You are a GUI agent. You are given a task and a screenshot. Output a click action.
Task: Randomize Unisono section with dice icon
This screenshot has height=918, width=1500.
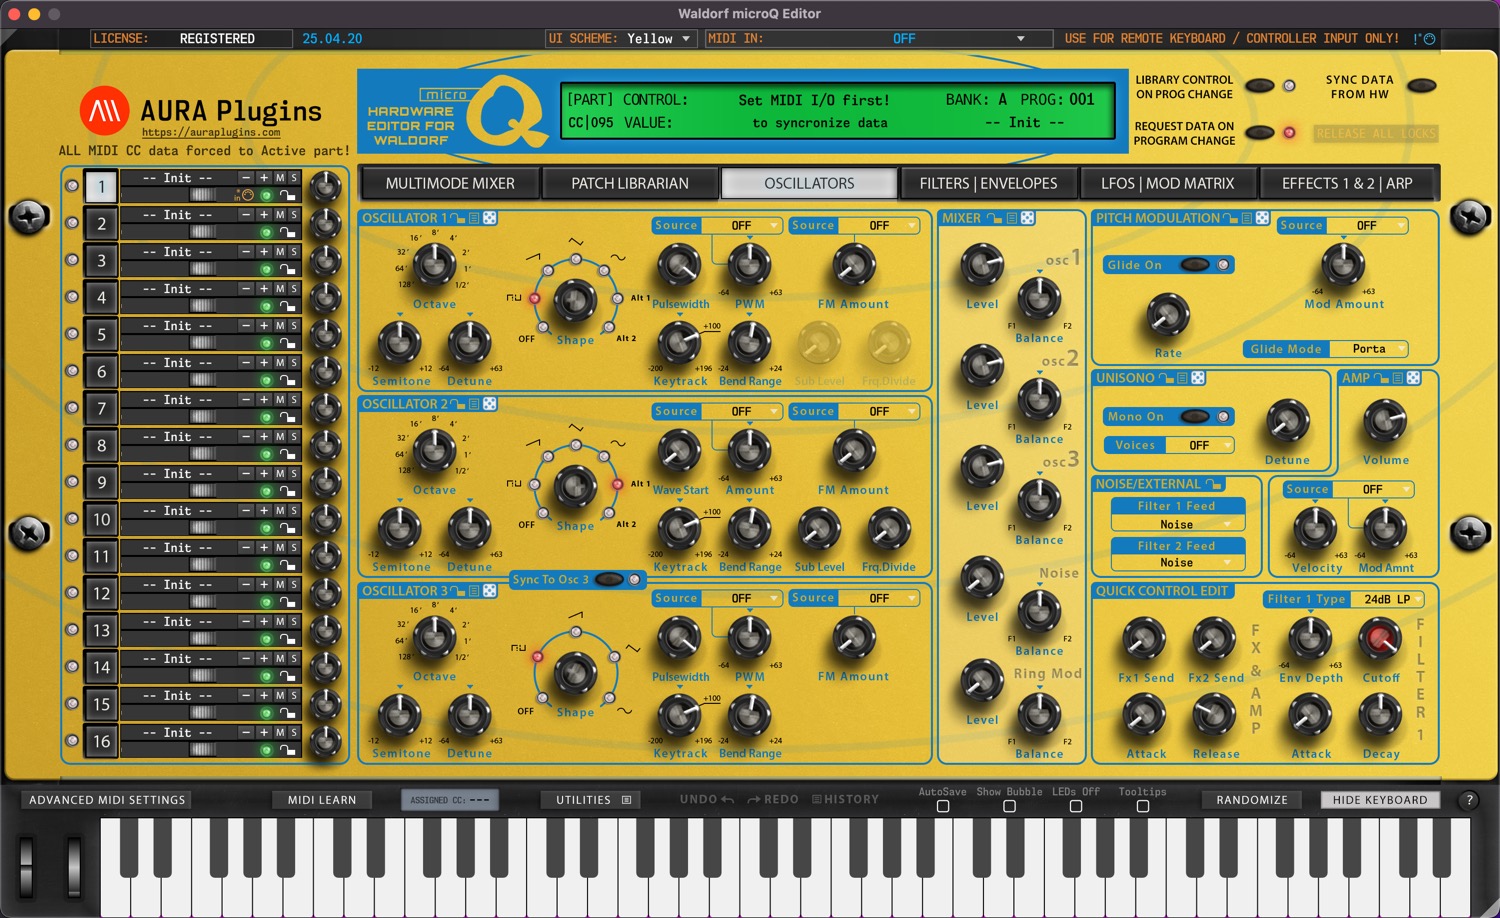click(x=1198, y=378)
